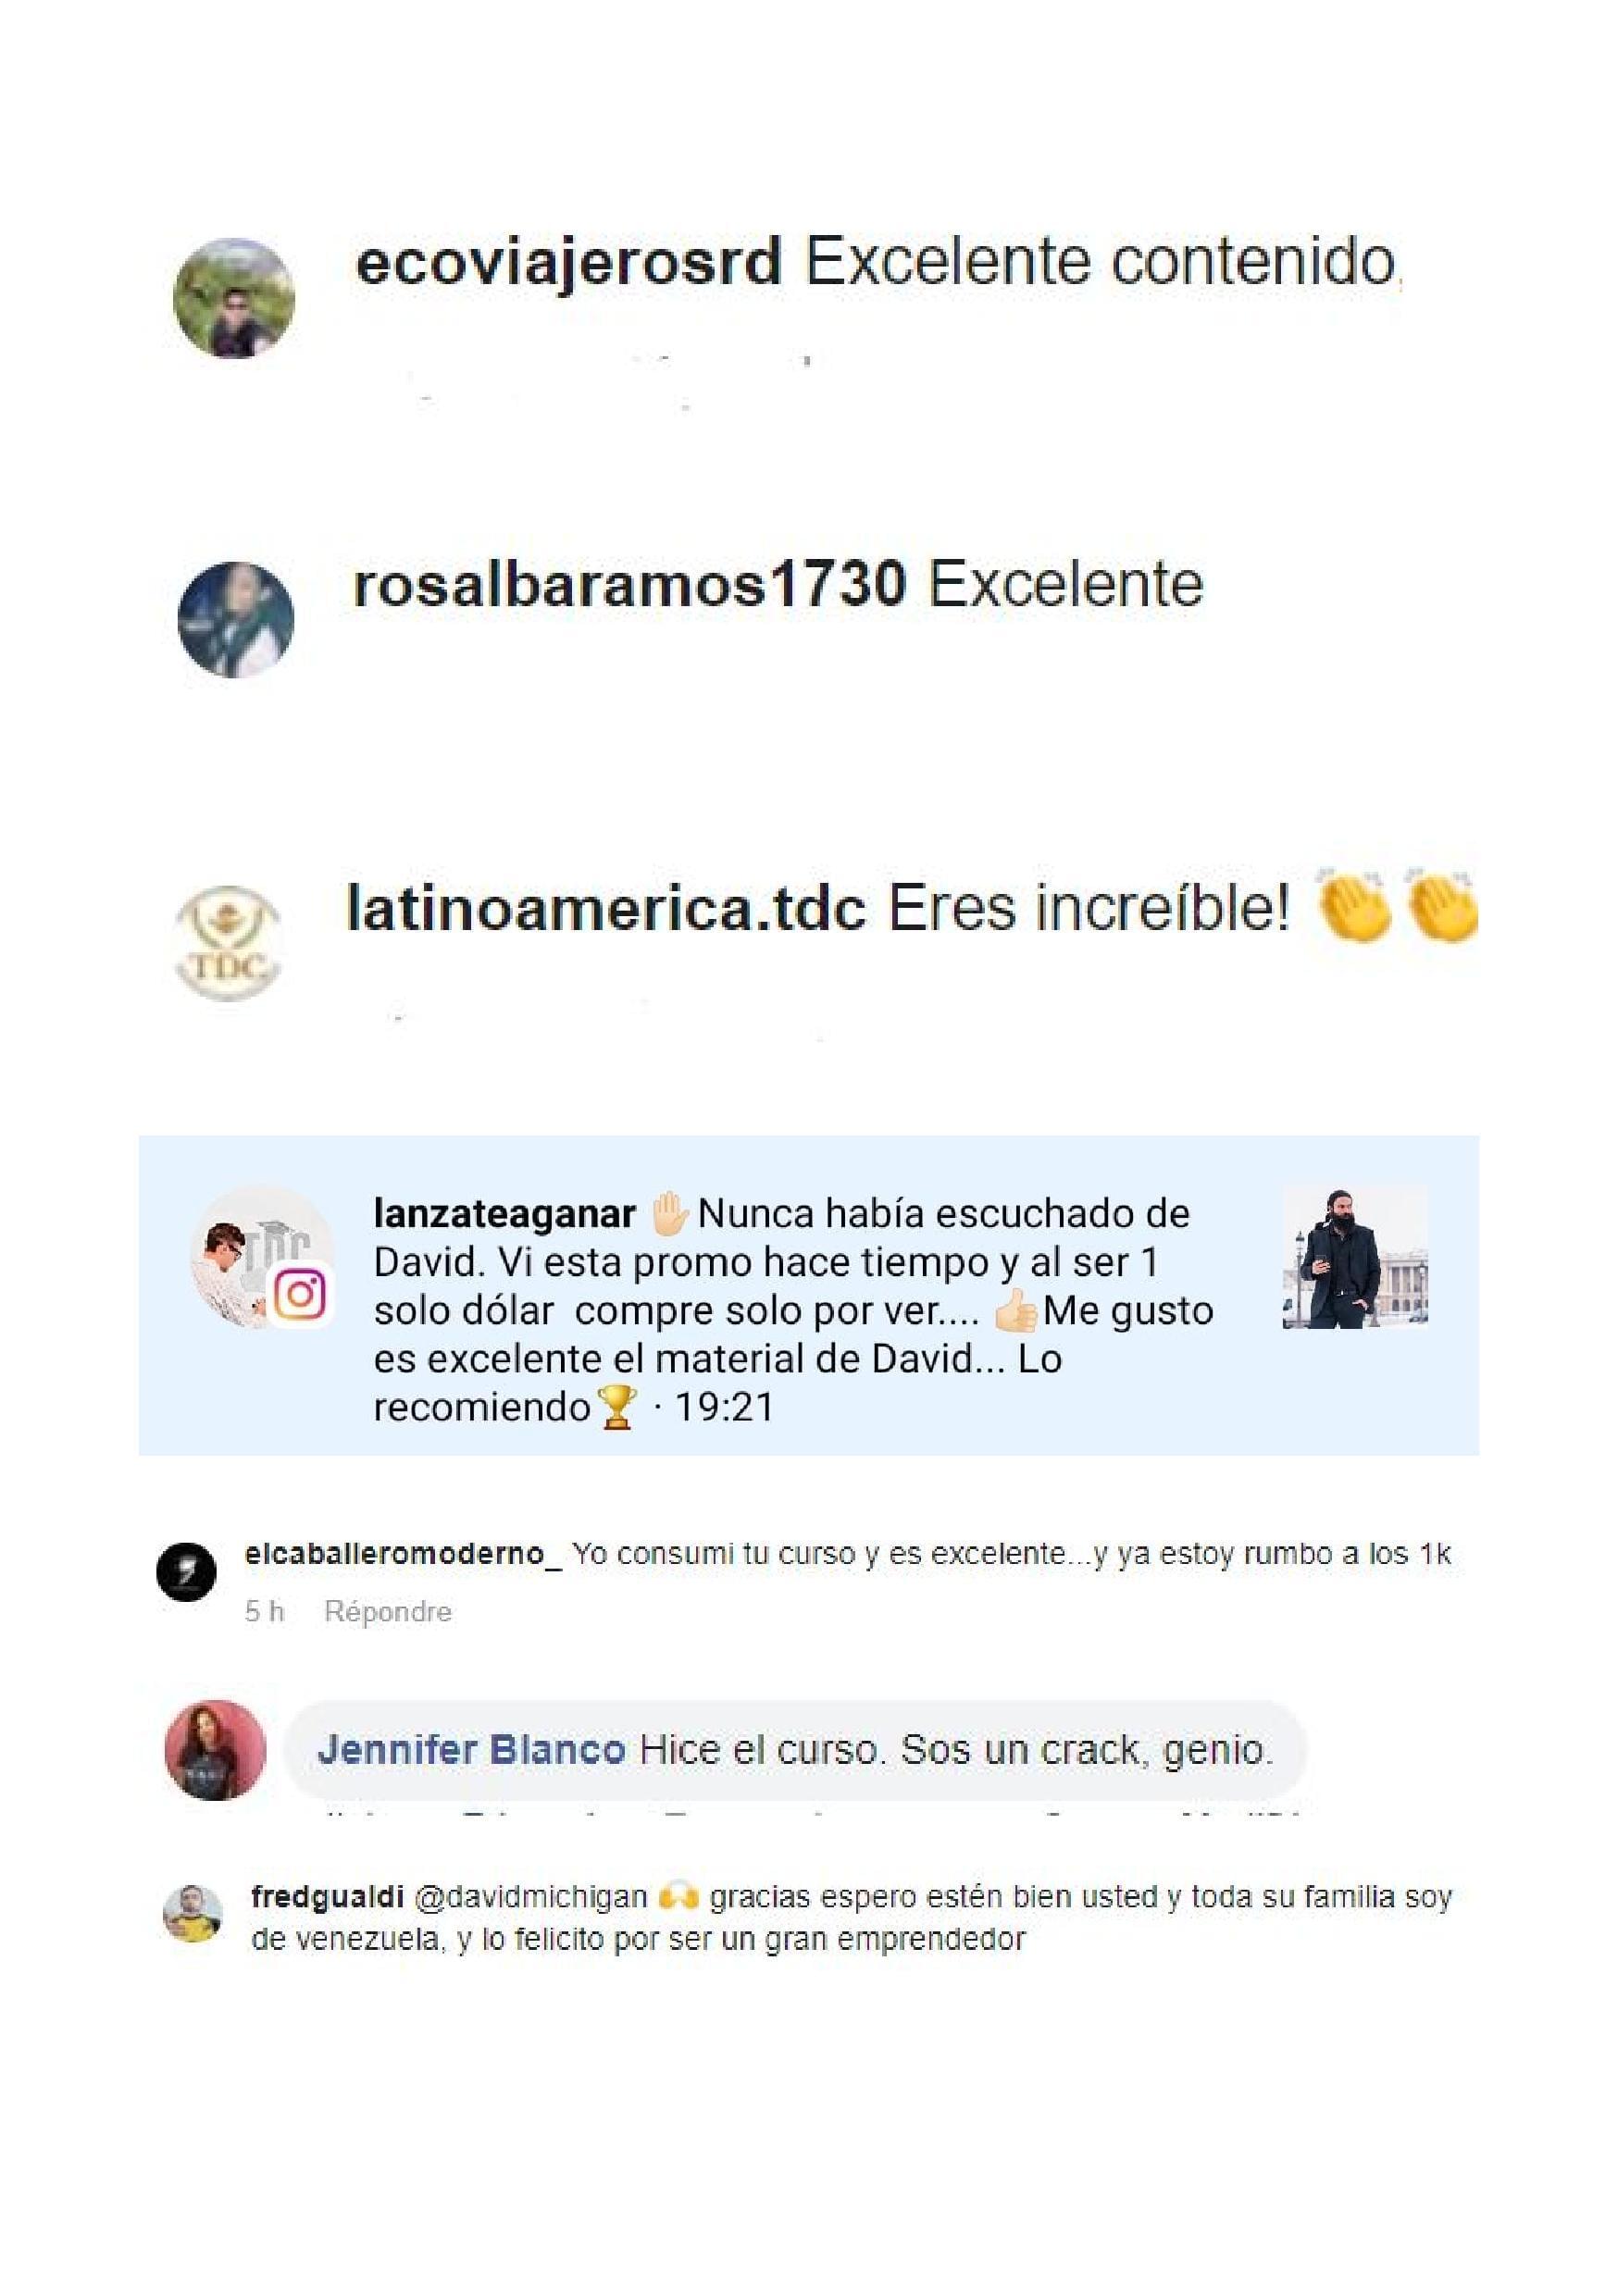Viewport: 1618px width, 2296px height.
Task: Open the lanzateaganar username link
Action: (x=504, y=1214)
